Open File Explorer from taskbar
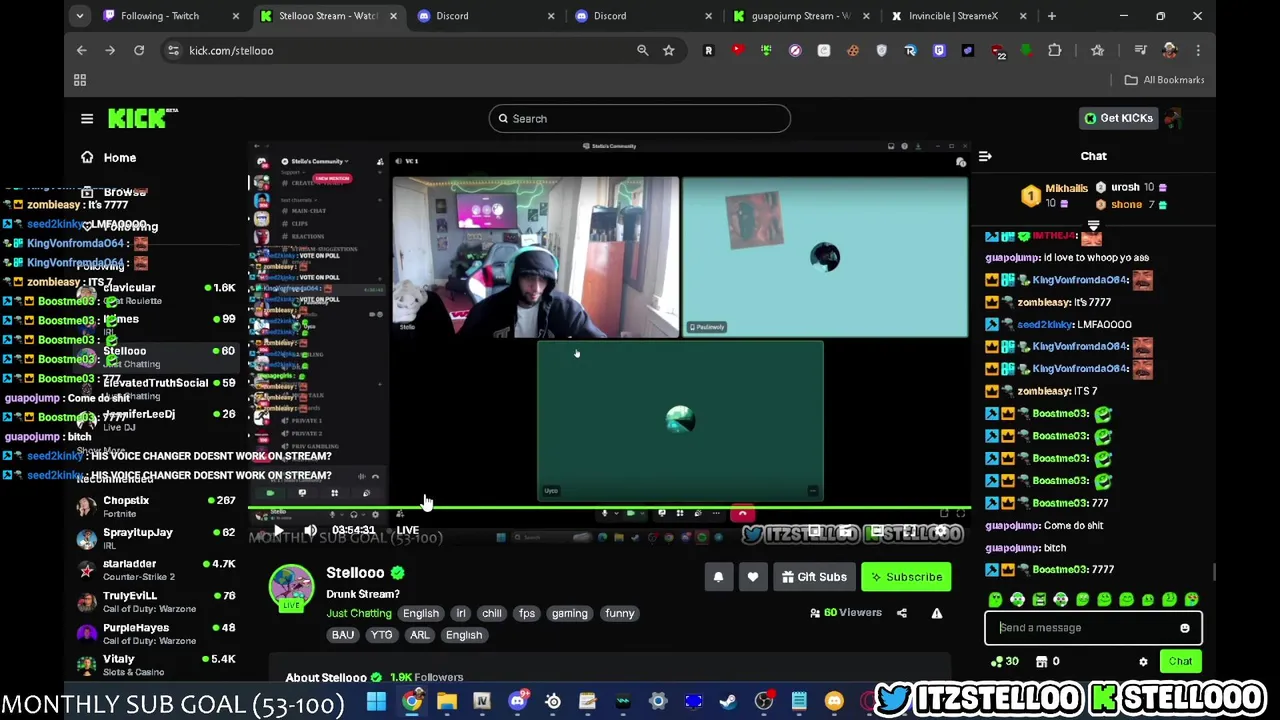Screen dimensions: 1280x720 coord(447,702)
